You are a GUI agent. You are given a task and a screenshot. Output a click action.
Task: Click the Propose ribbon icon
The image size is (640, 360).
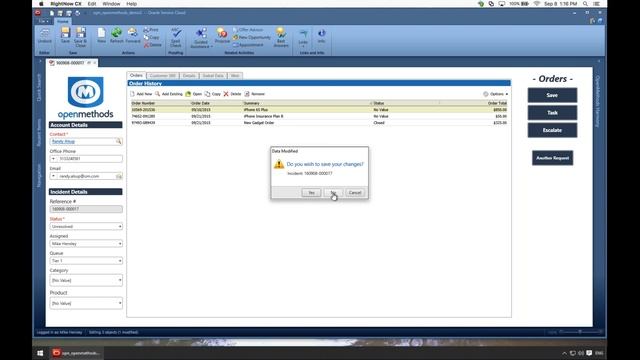(222, 36)
